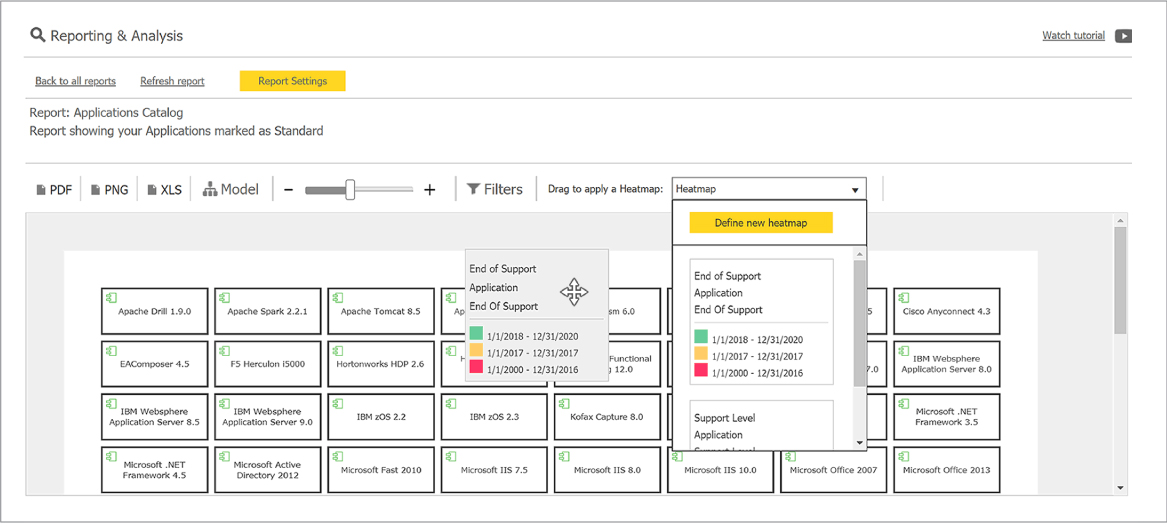The height and width of the screenshot is (527, 1167).
Task: Click component icon on Microsoft IIS 8.0 tile
Action: click(562, 456)
